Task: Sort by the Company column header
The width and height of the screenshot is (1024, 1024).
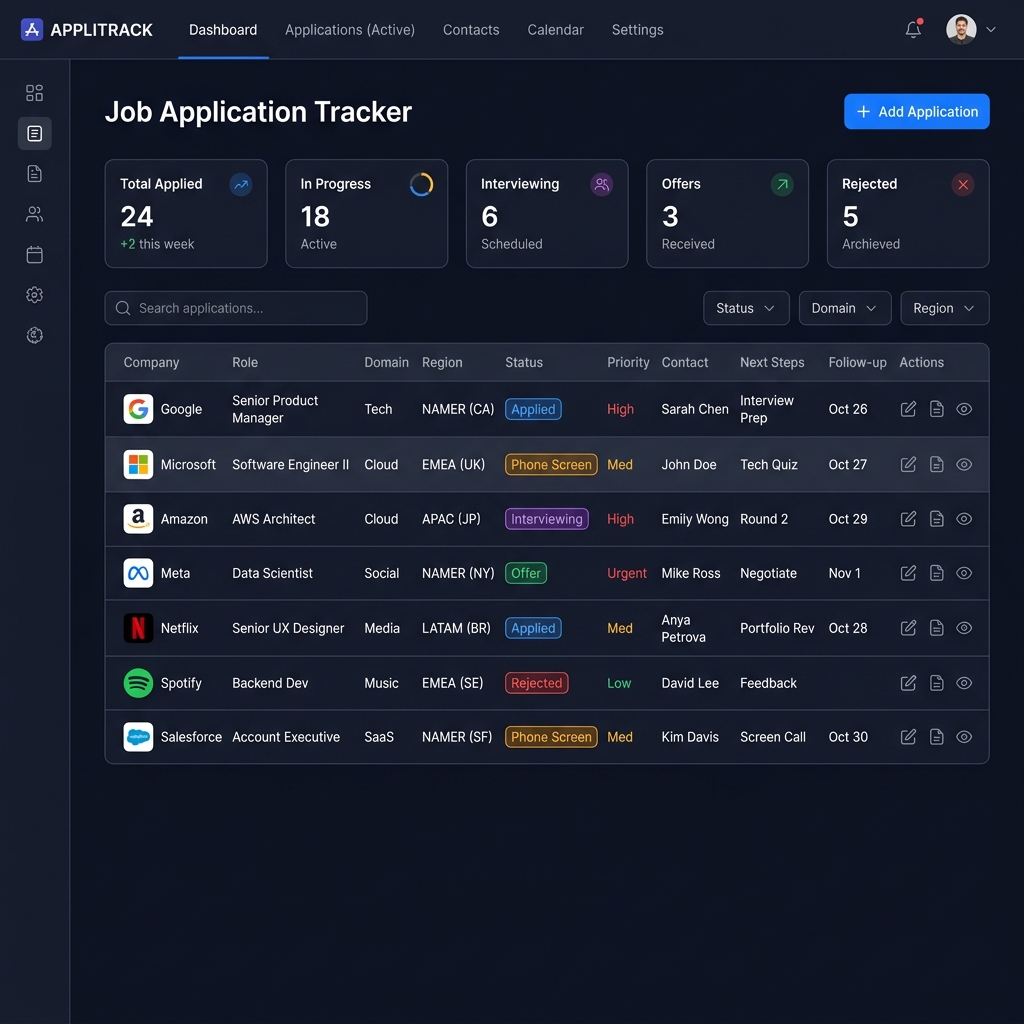Action: coord(152,362)
